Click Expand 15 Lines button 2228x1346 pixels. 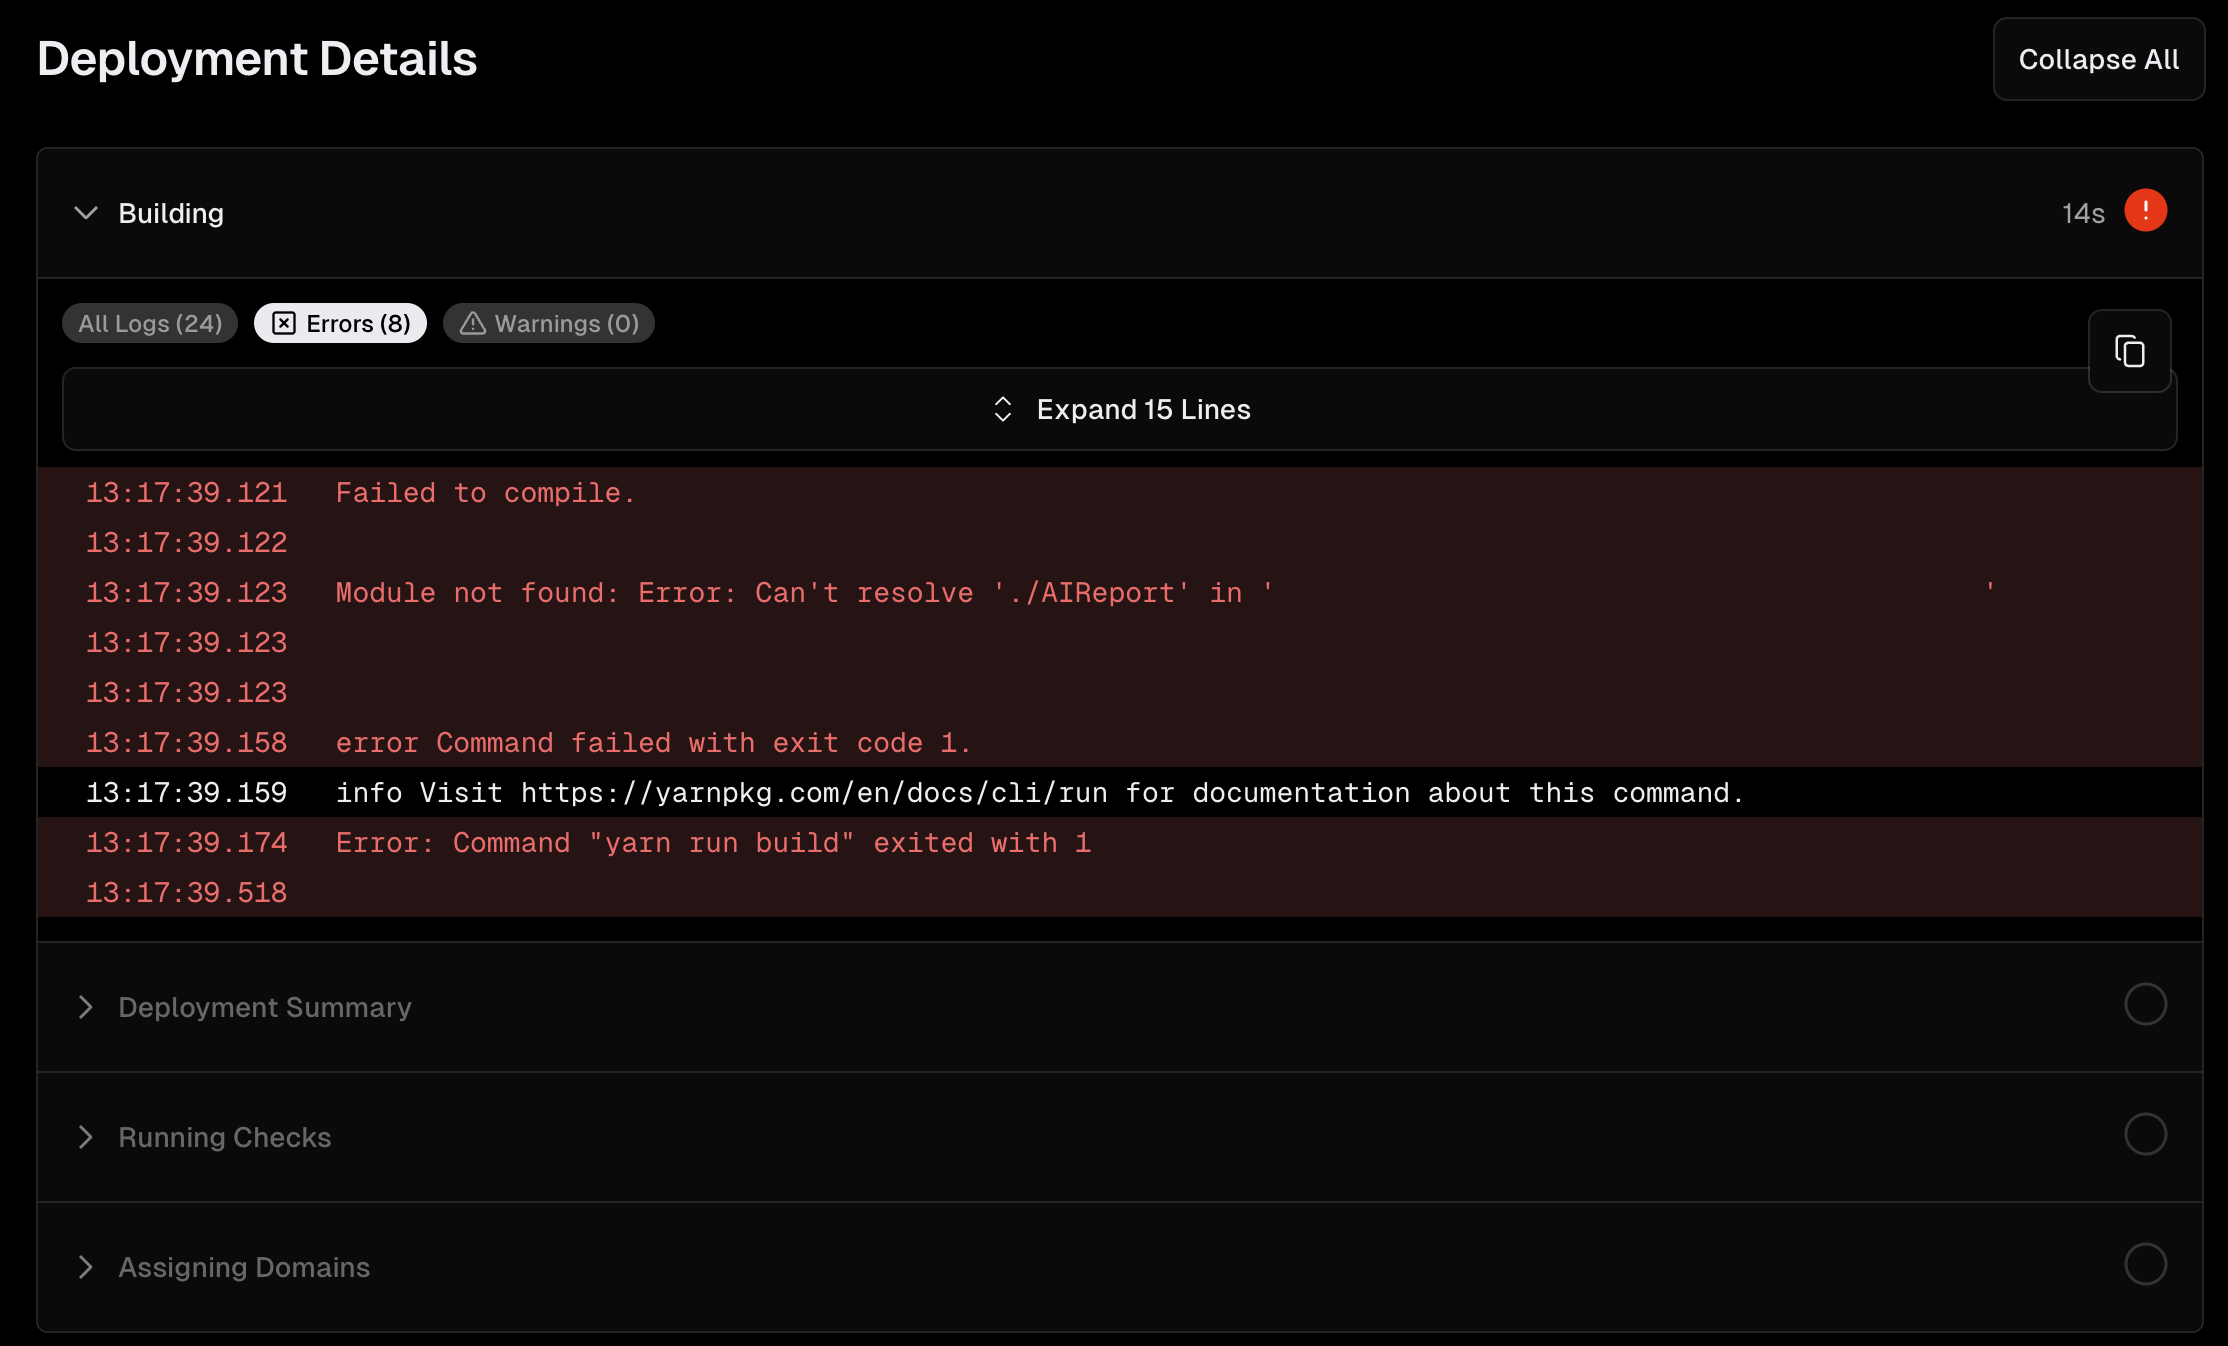pyautogui.click(x=1120, y=409)
